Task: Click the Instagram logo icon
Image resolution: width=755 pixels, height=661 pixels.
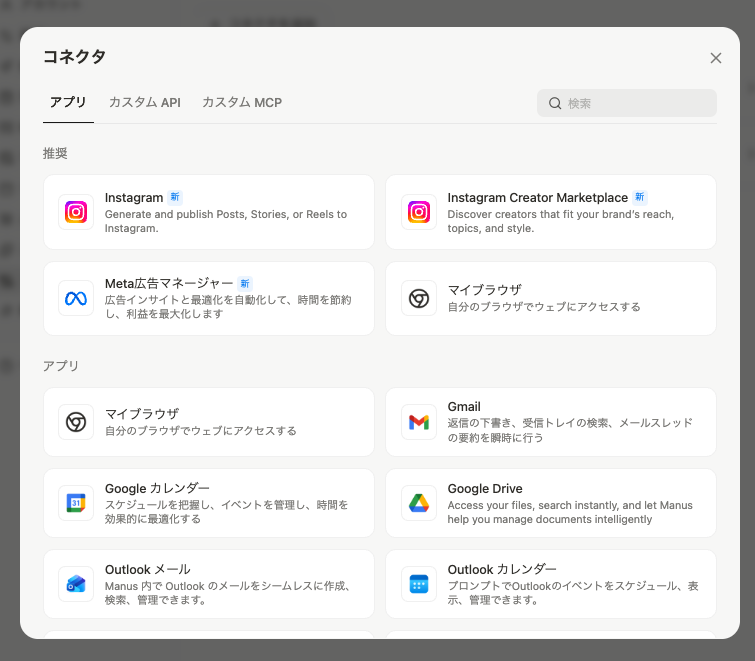Action: [76, 212]
